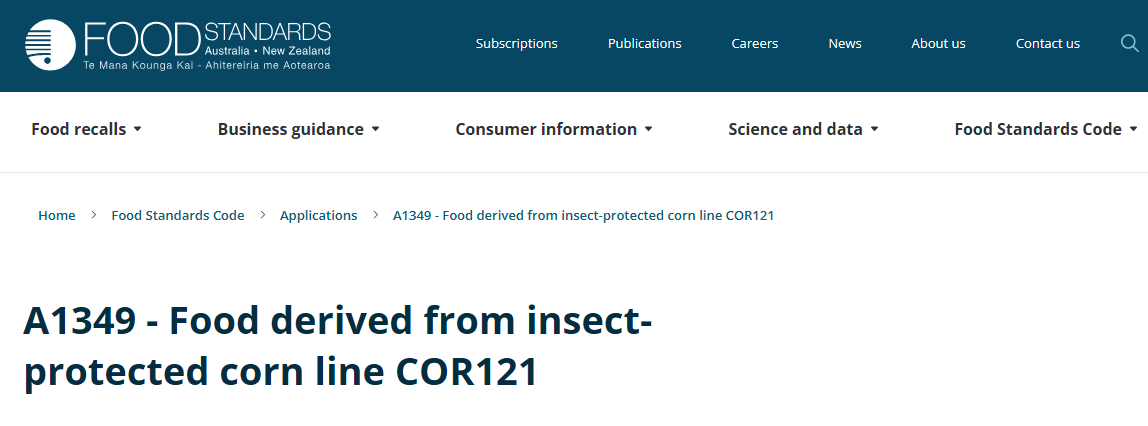The width and height of the screenshot is (1148, 426).
Task: Click the A1349 page heading
Action: pyautogui.click(x=338, y=346)
